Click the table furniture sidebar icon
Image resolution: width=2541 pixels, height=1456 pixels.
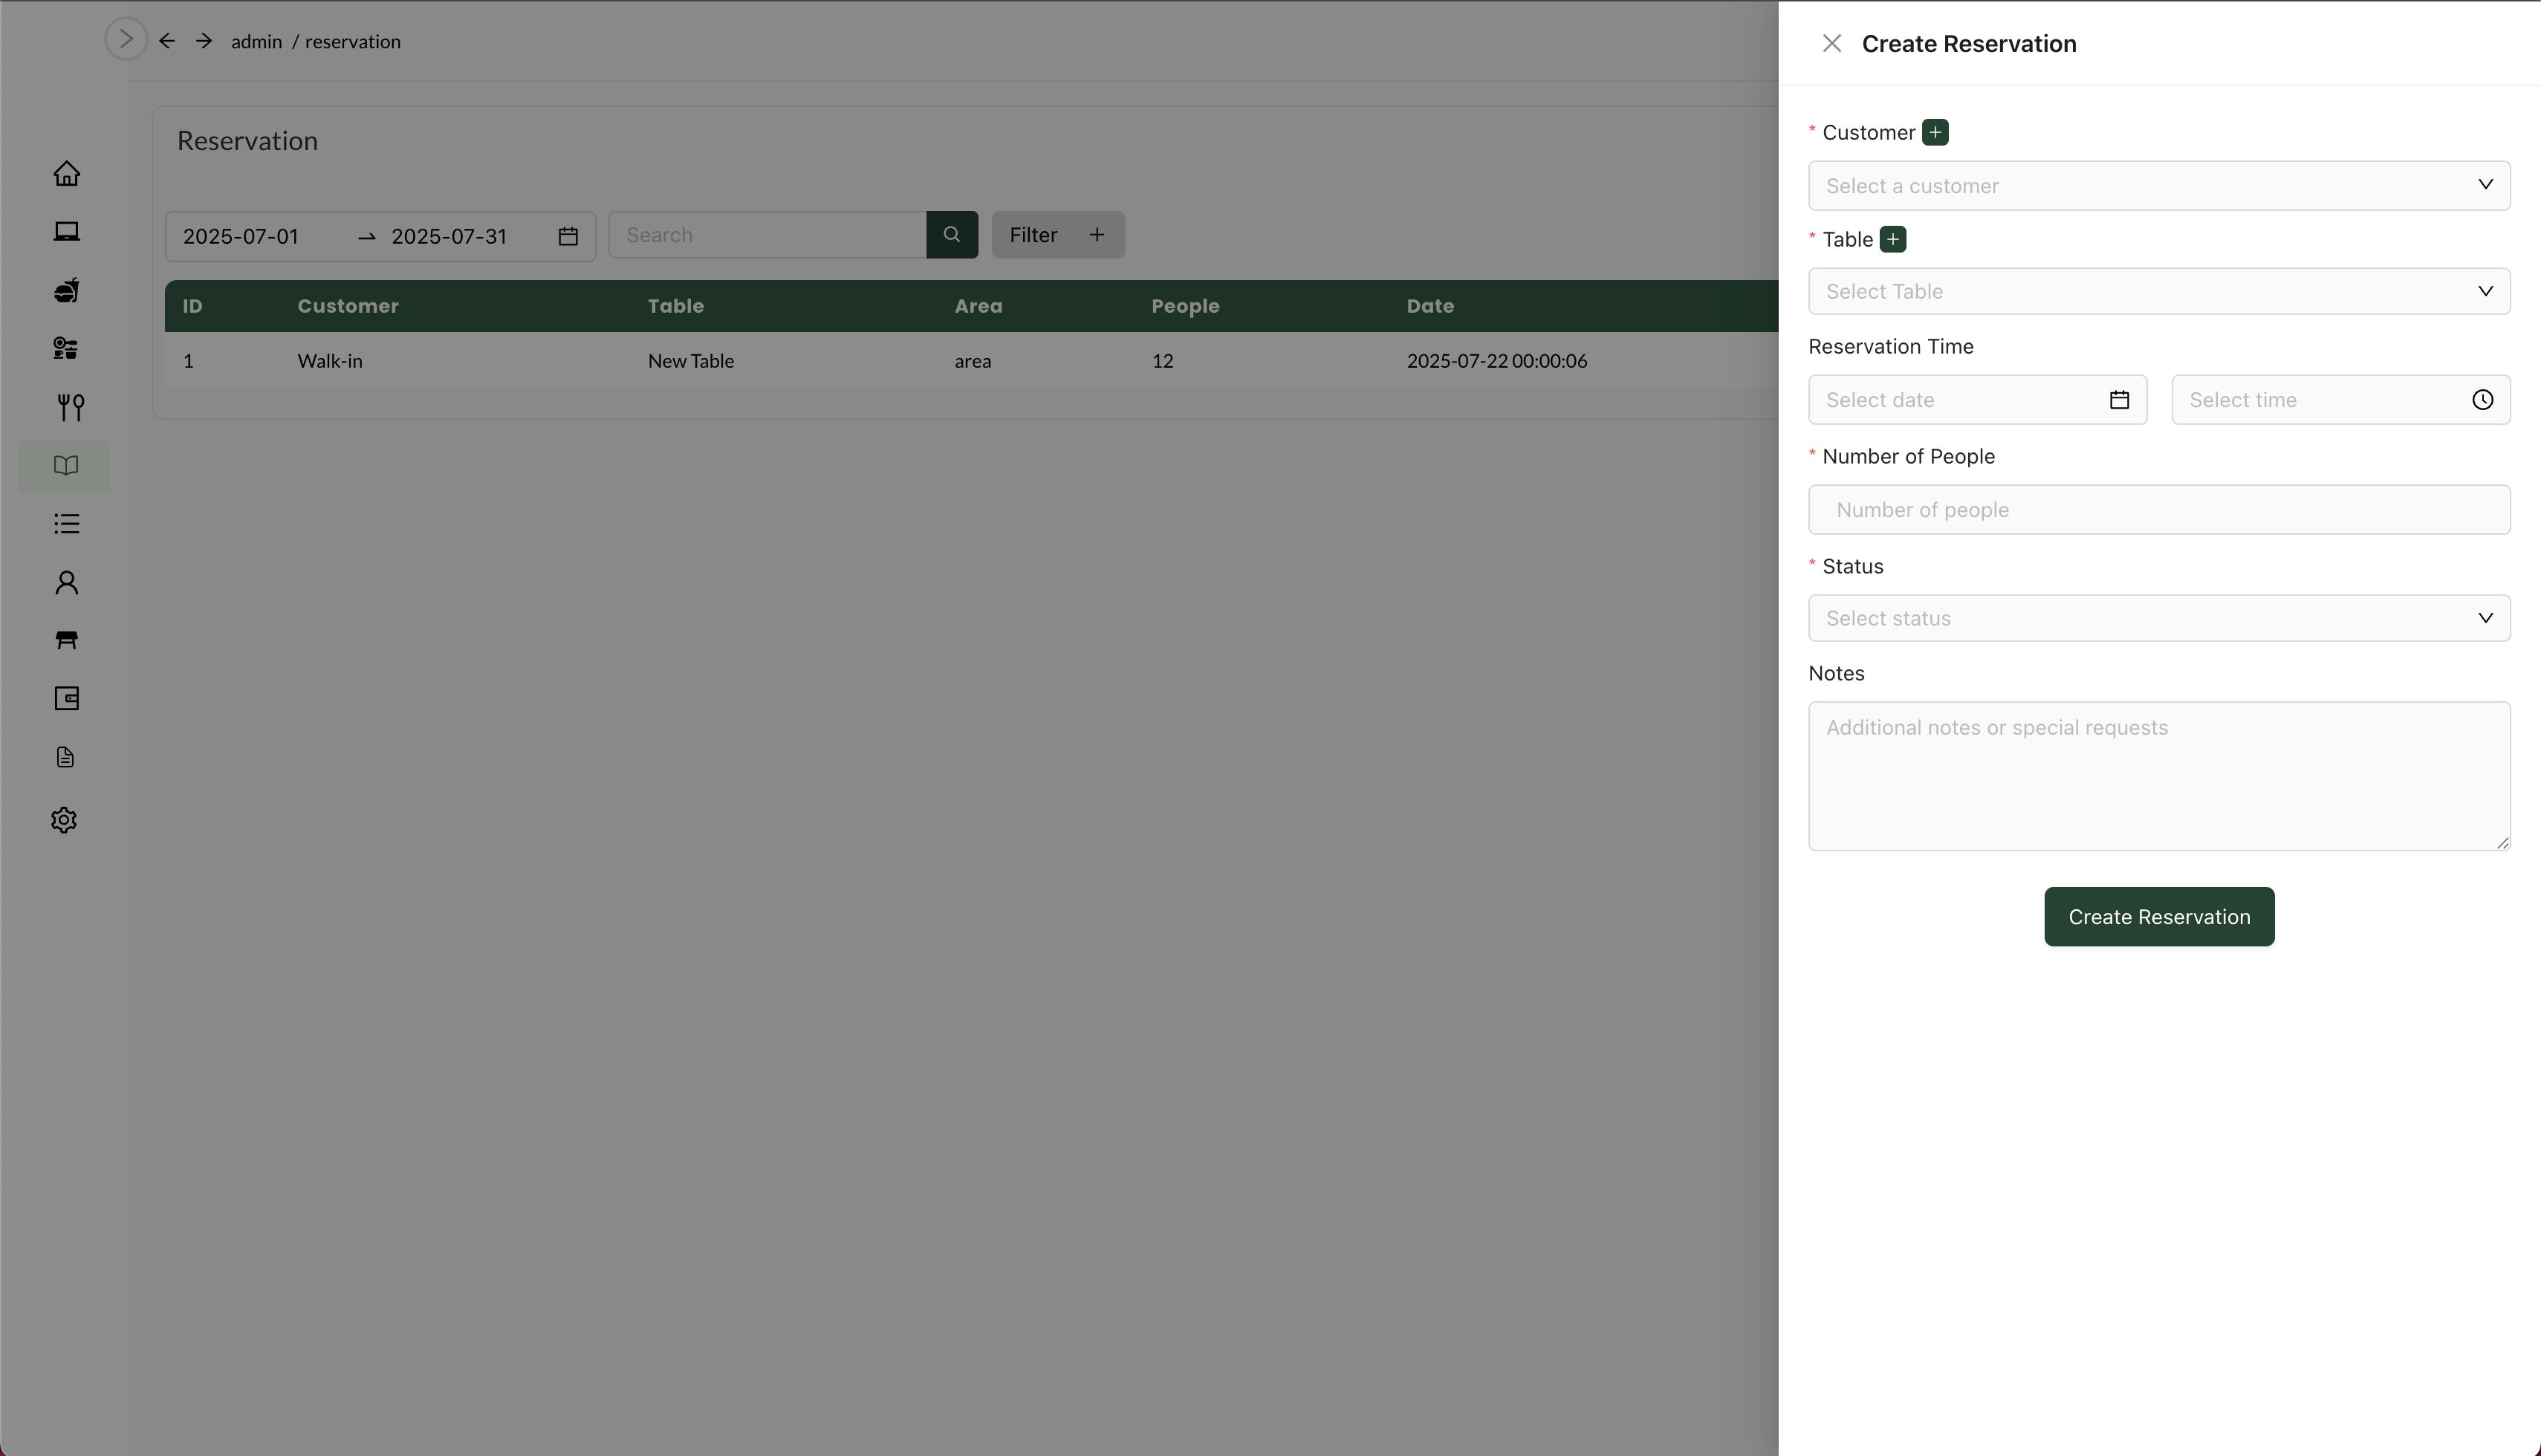(x=66, y=640)
